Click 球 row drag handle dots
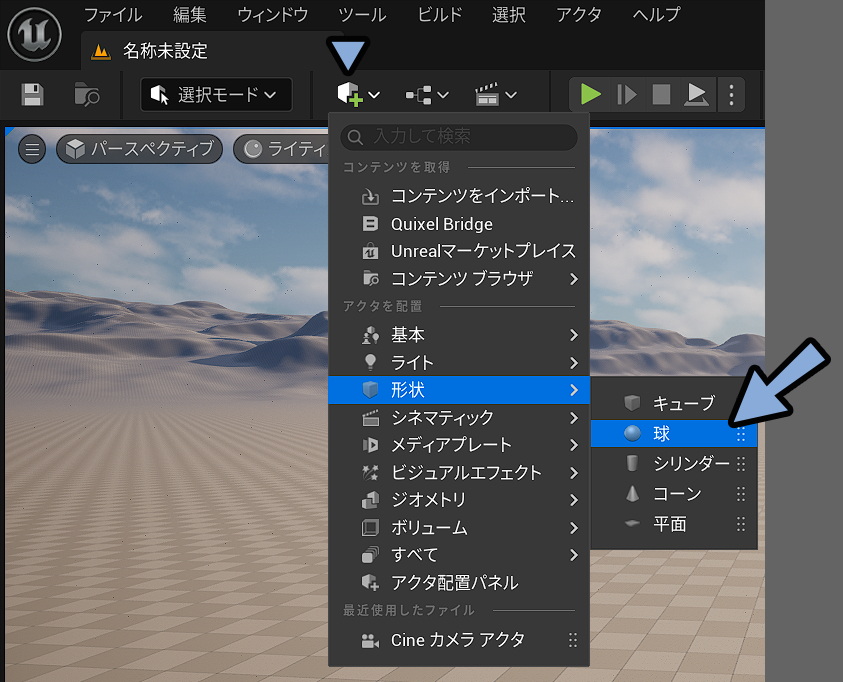Image resolution: width=843 pixels, height=682 pixels. pos(741,434)
